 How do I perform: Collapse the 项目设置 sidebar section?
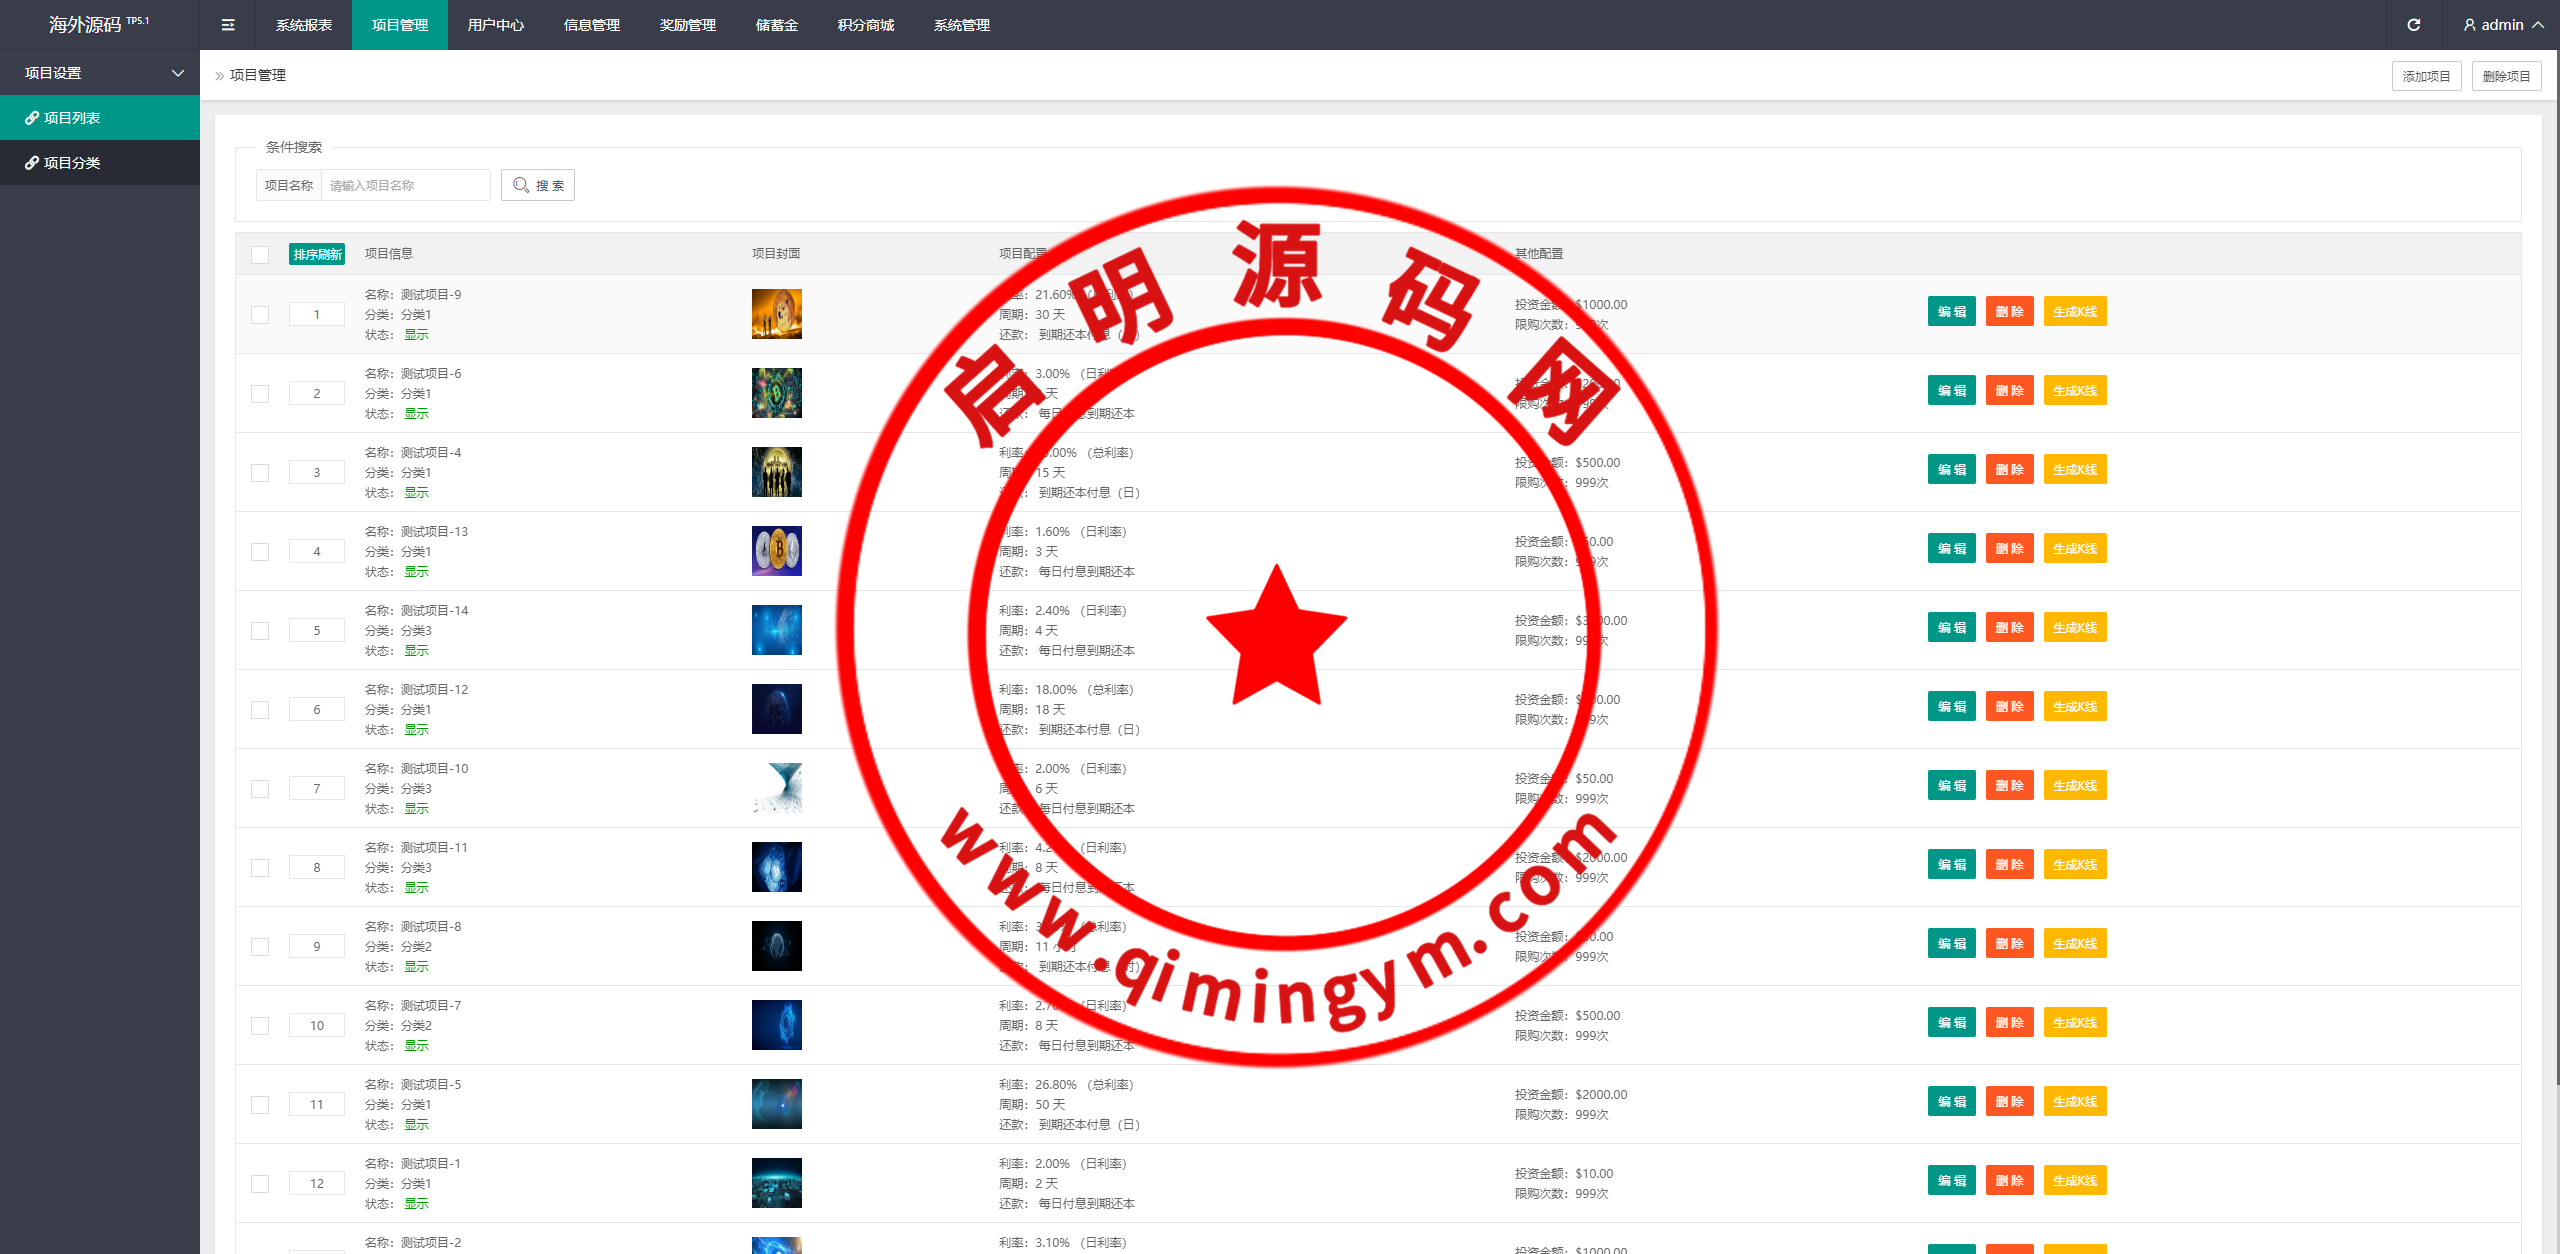(178, 73)
